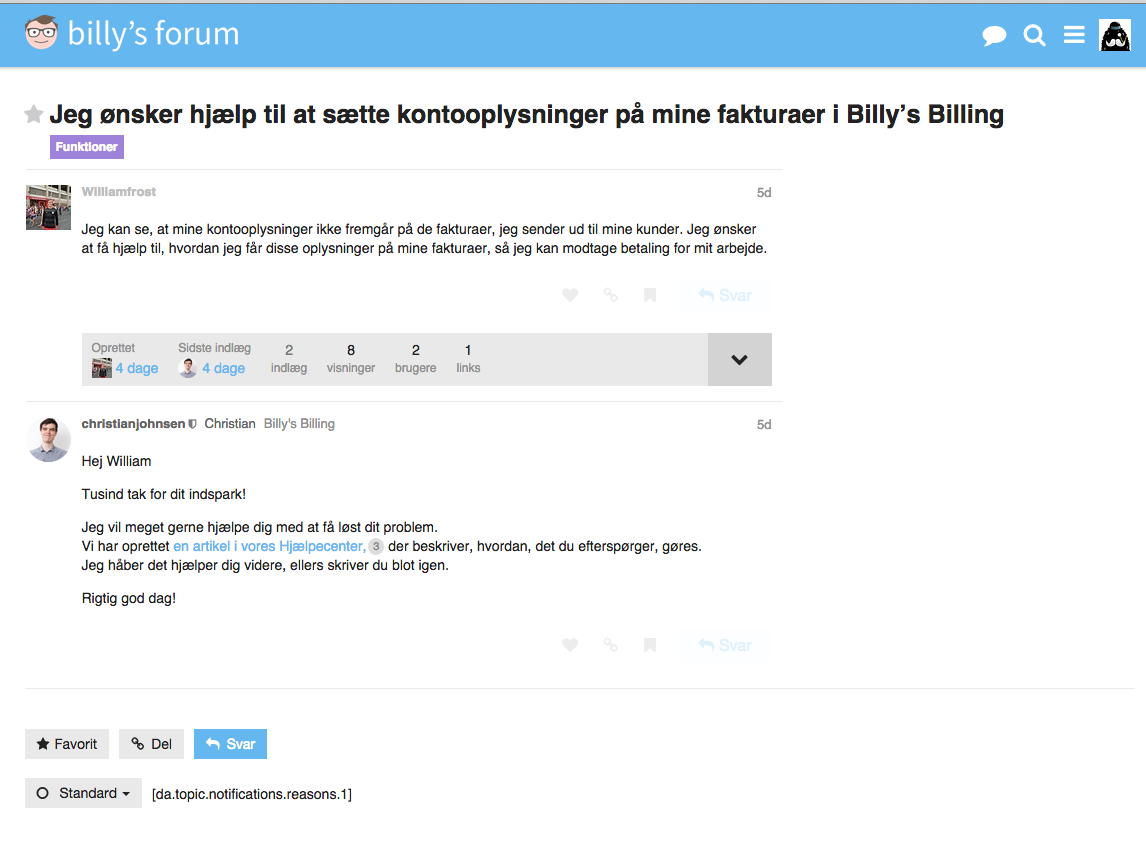The image size is (1146, 847).
Task: Open the hamburger menu icon
Action: click(x=1074, y=35)
